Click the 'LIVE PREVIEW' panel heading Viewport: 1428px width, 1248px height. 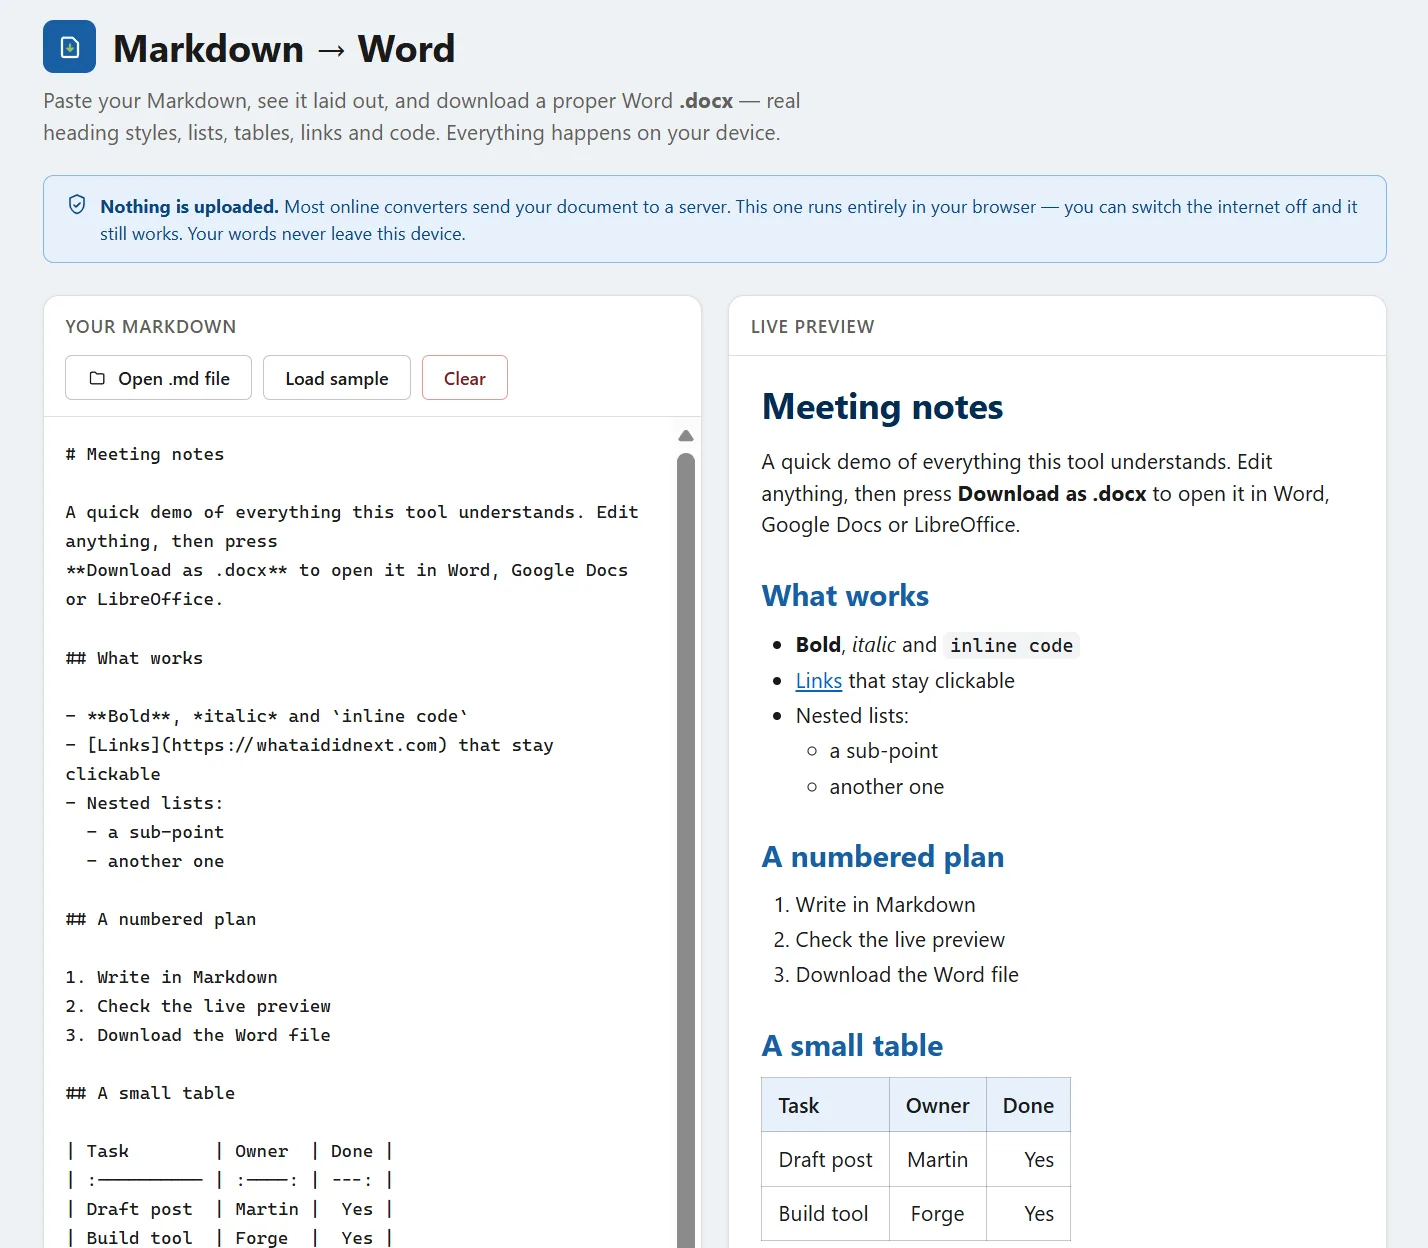coord(812,327)
